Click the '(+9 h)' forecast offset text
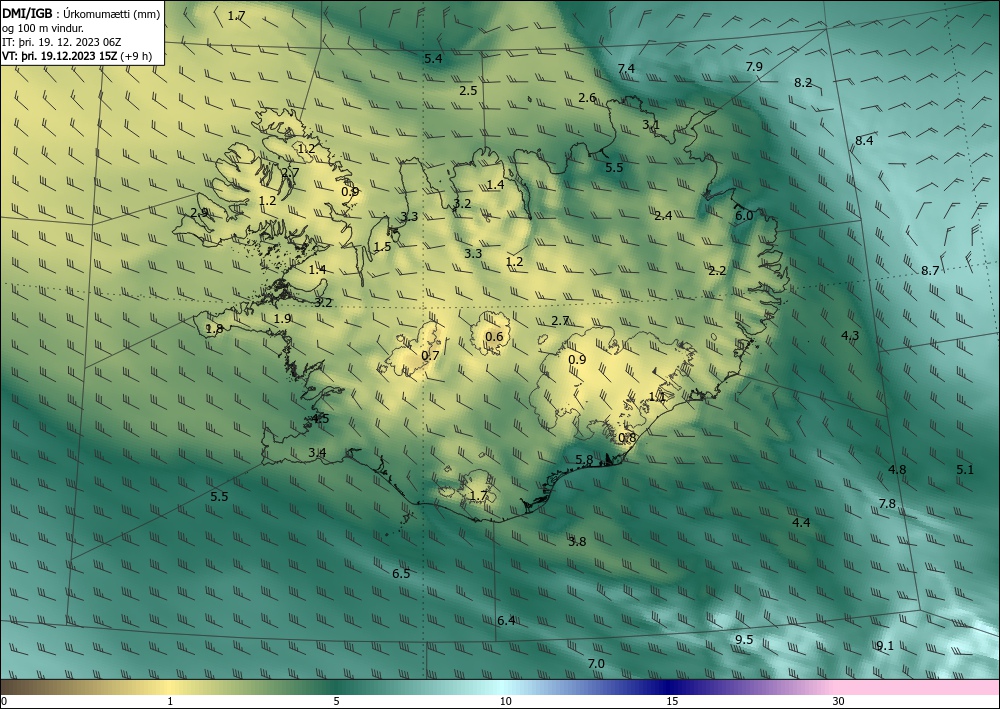This screenshot has height=709, width=1000. coord(136,56)
